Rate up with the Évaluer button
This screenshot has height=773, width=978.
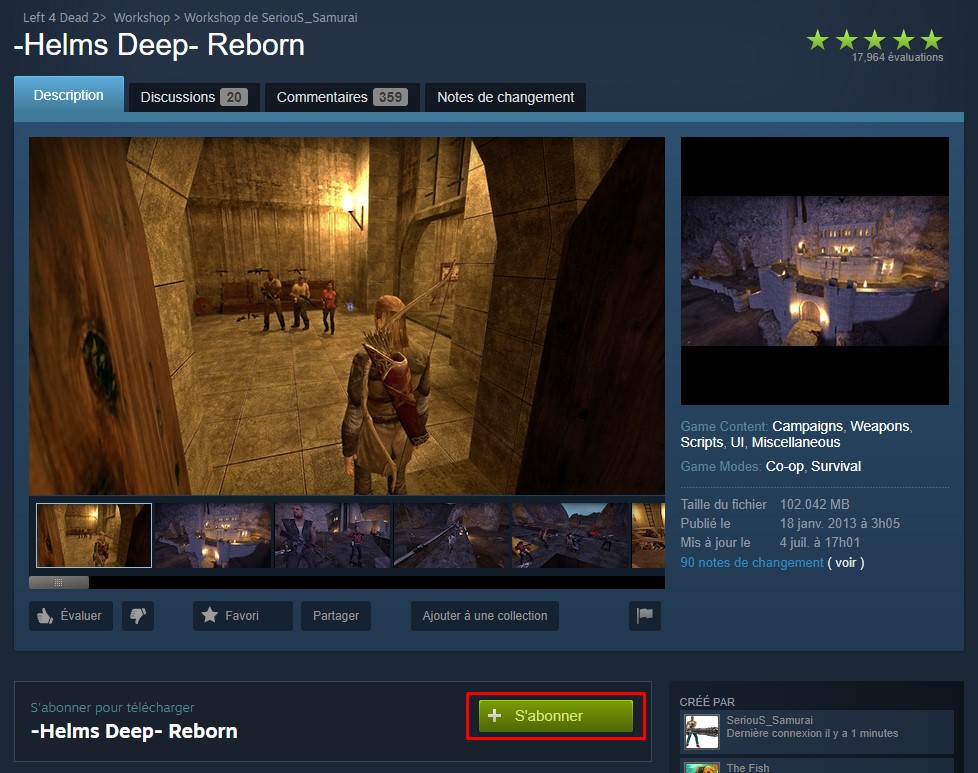[70, 616]
